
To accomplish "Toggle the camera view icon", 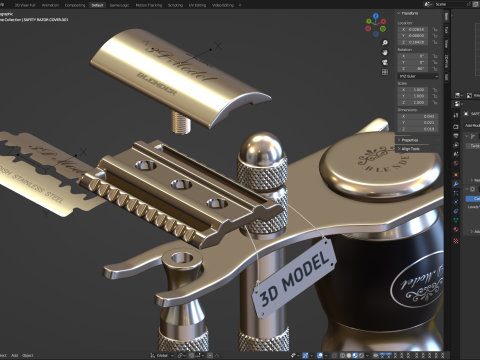I will pos(385,62).
